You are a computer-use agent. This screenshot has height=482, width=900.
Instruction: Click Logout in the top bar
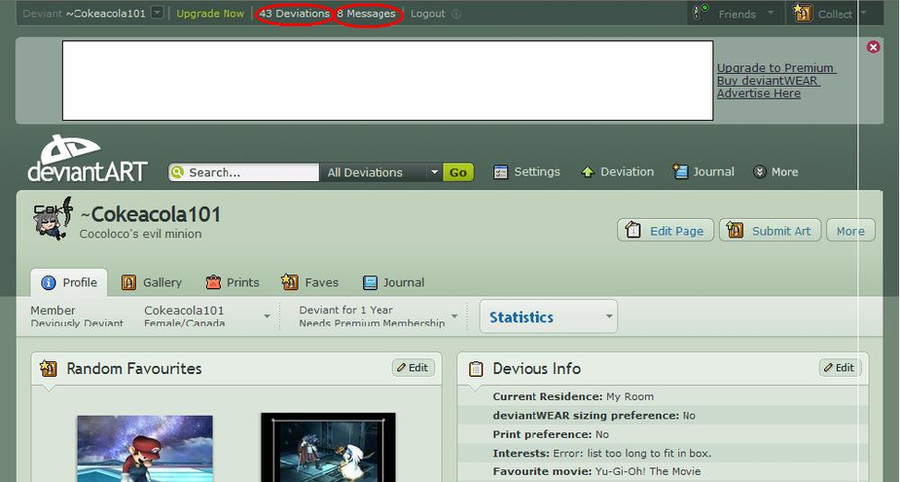coord(428,13)
